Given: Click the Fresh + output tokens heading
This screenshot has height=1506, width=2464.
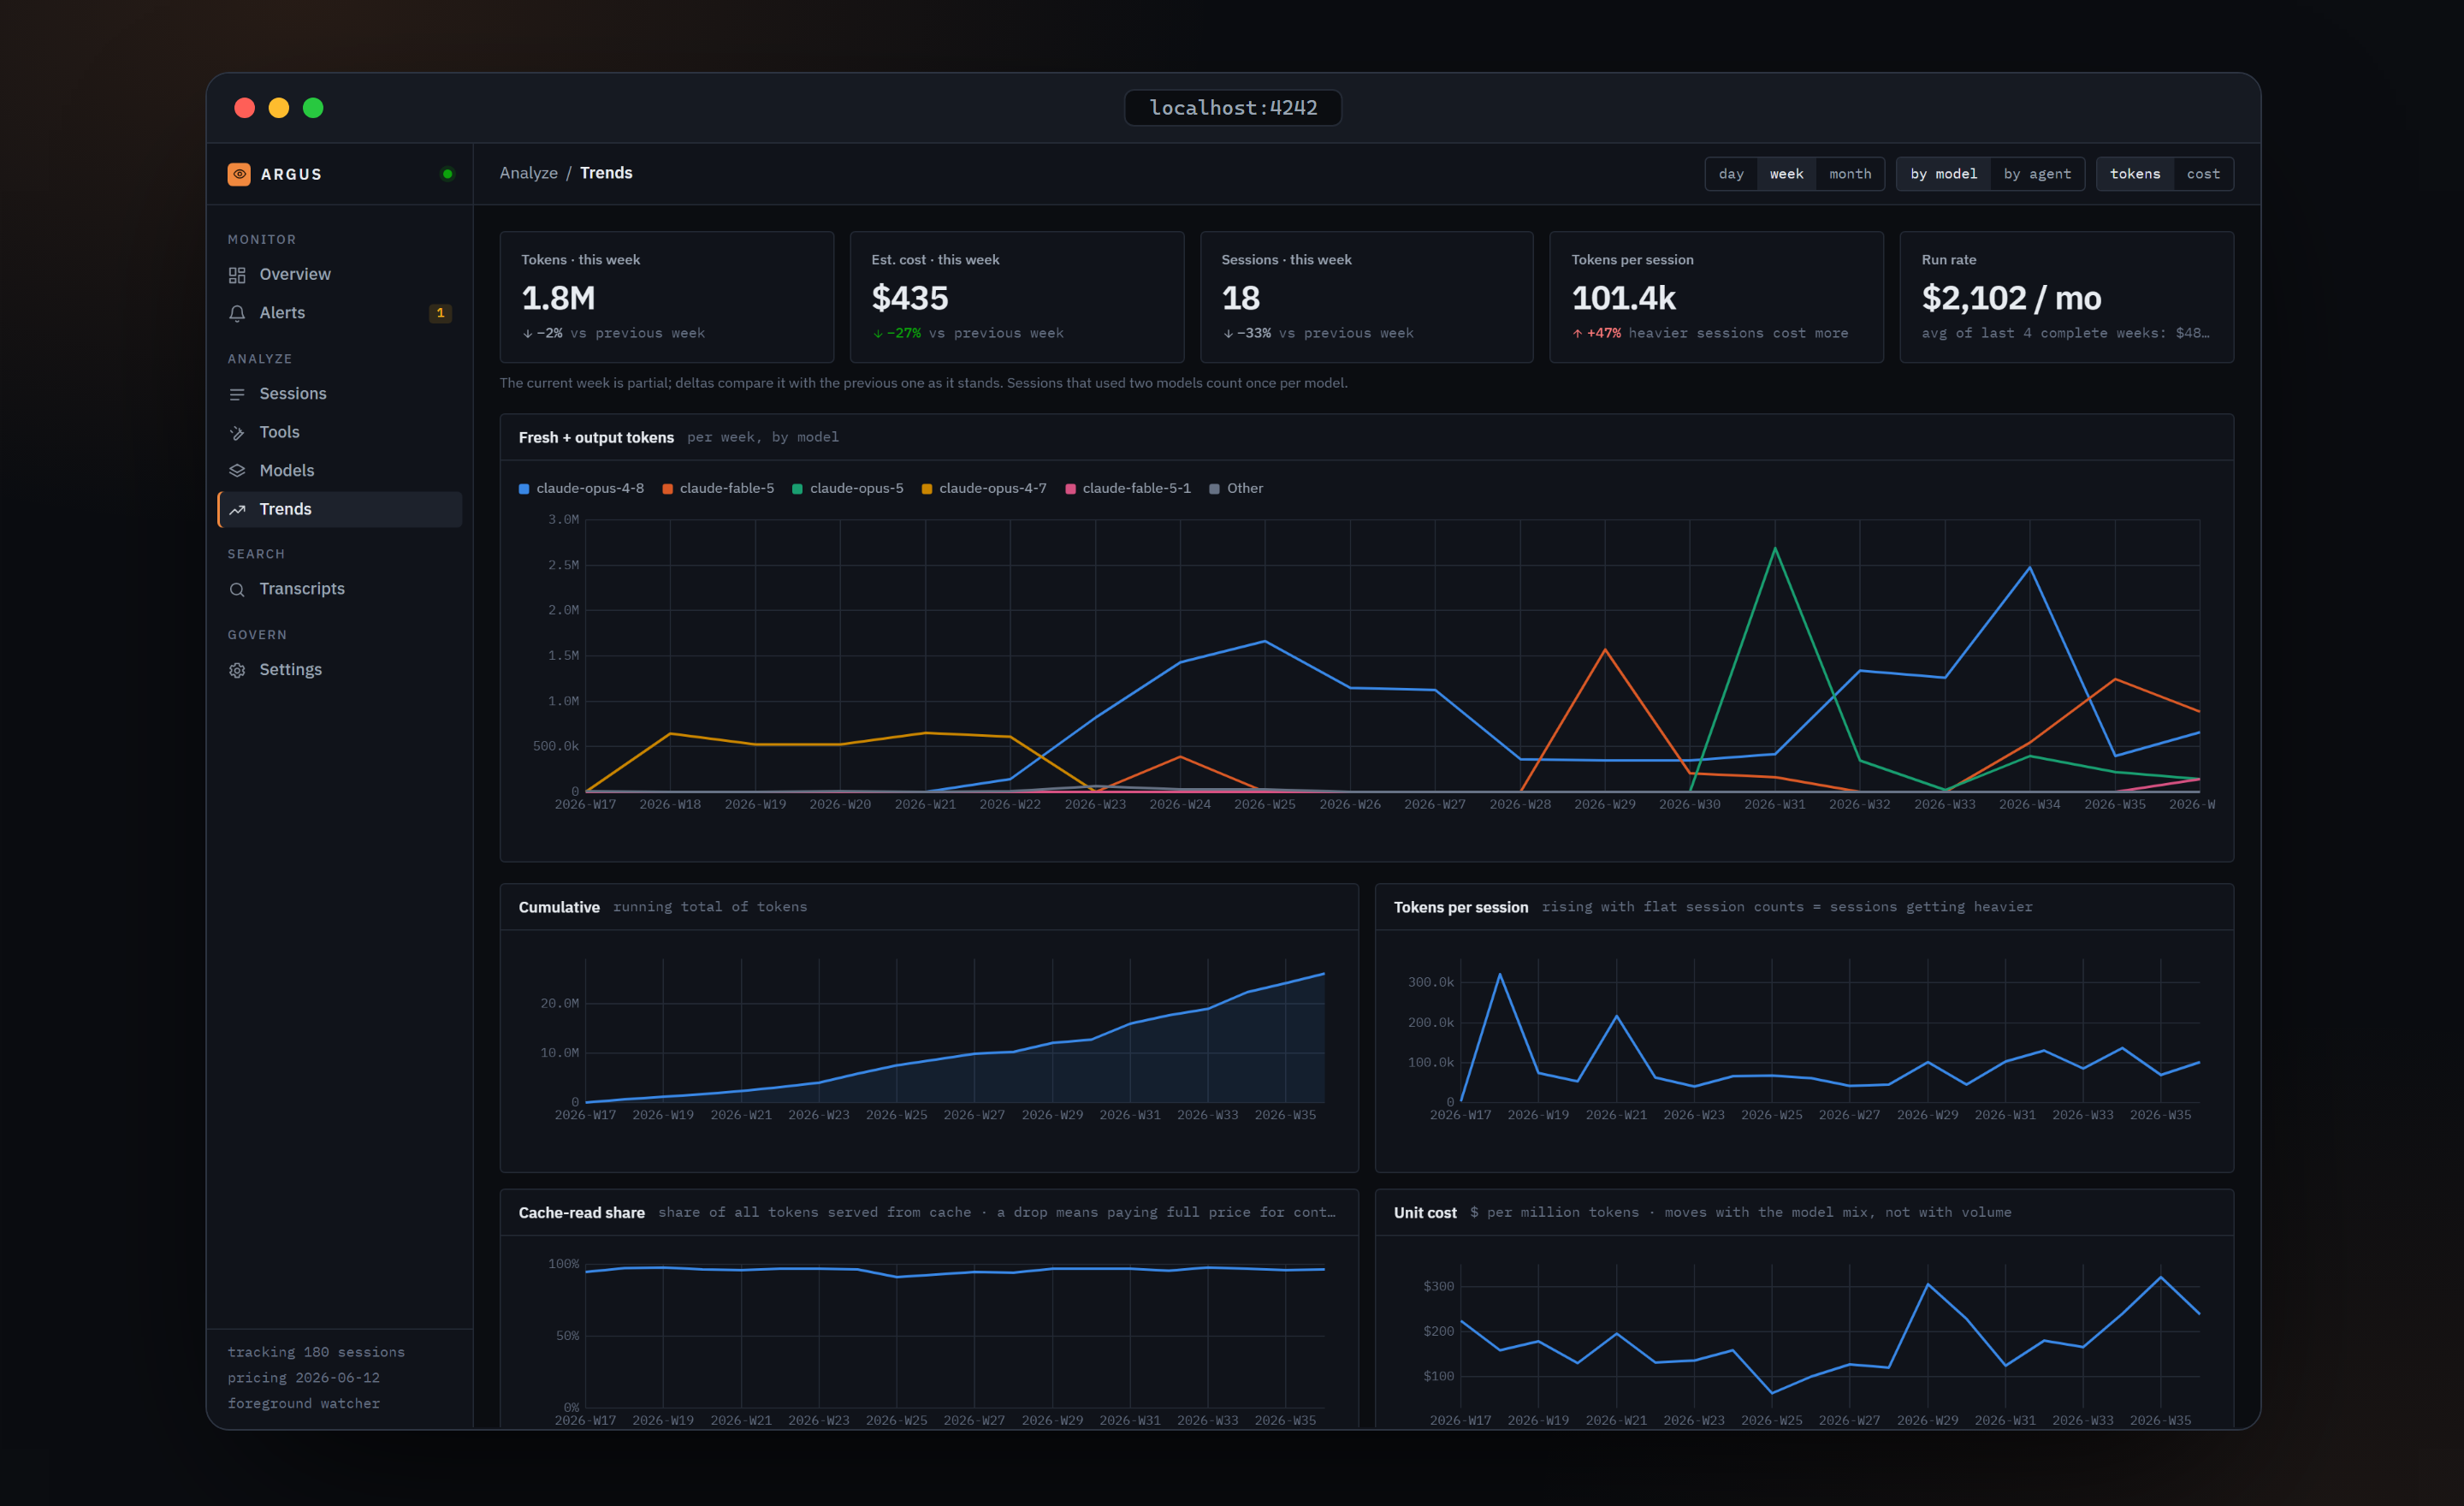Looking at the screenshot, I should [x=596, y=438].
